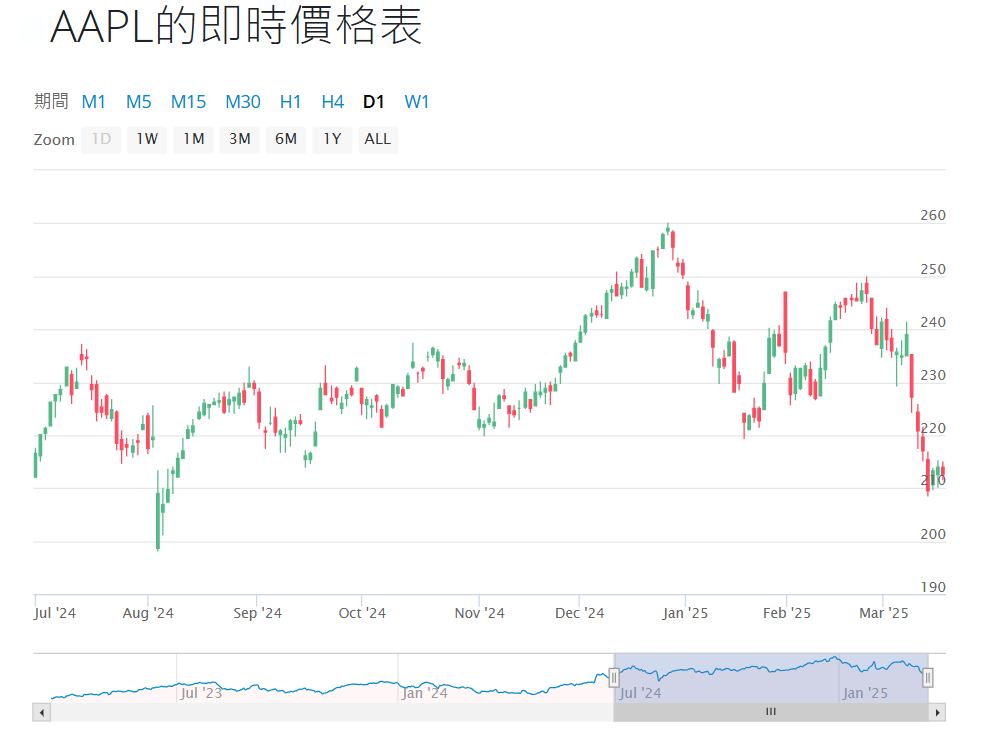This screenshot has width=995, height=730.
Task: Click the 240 price label
Action: click(x=933, y=322)
